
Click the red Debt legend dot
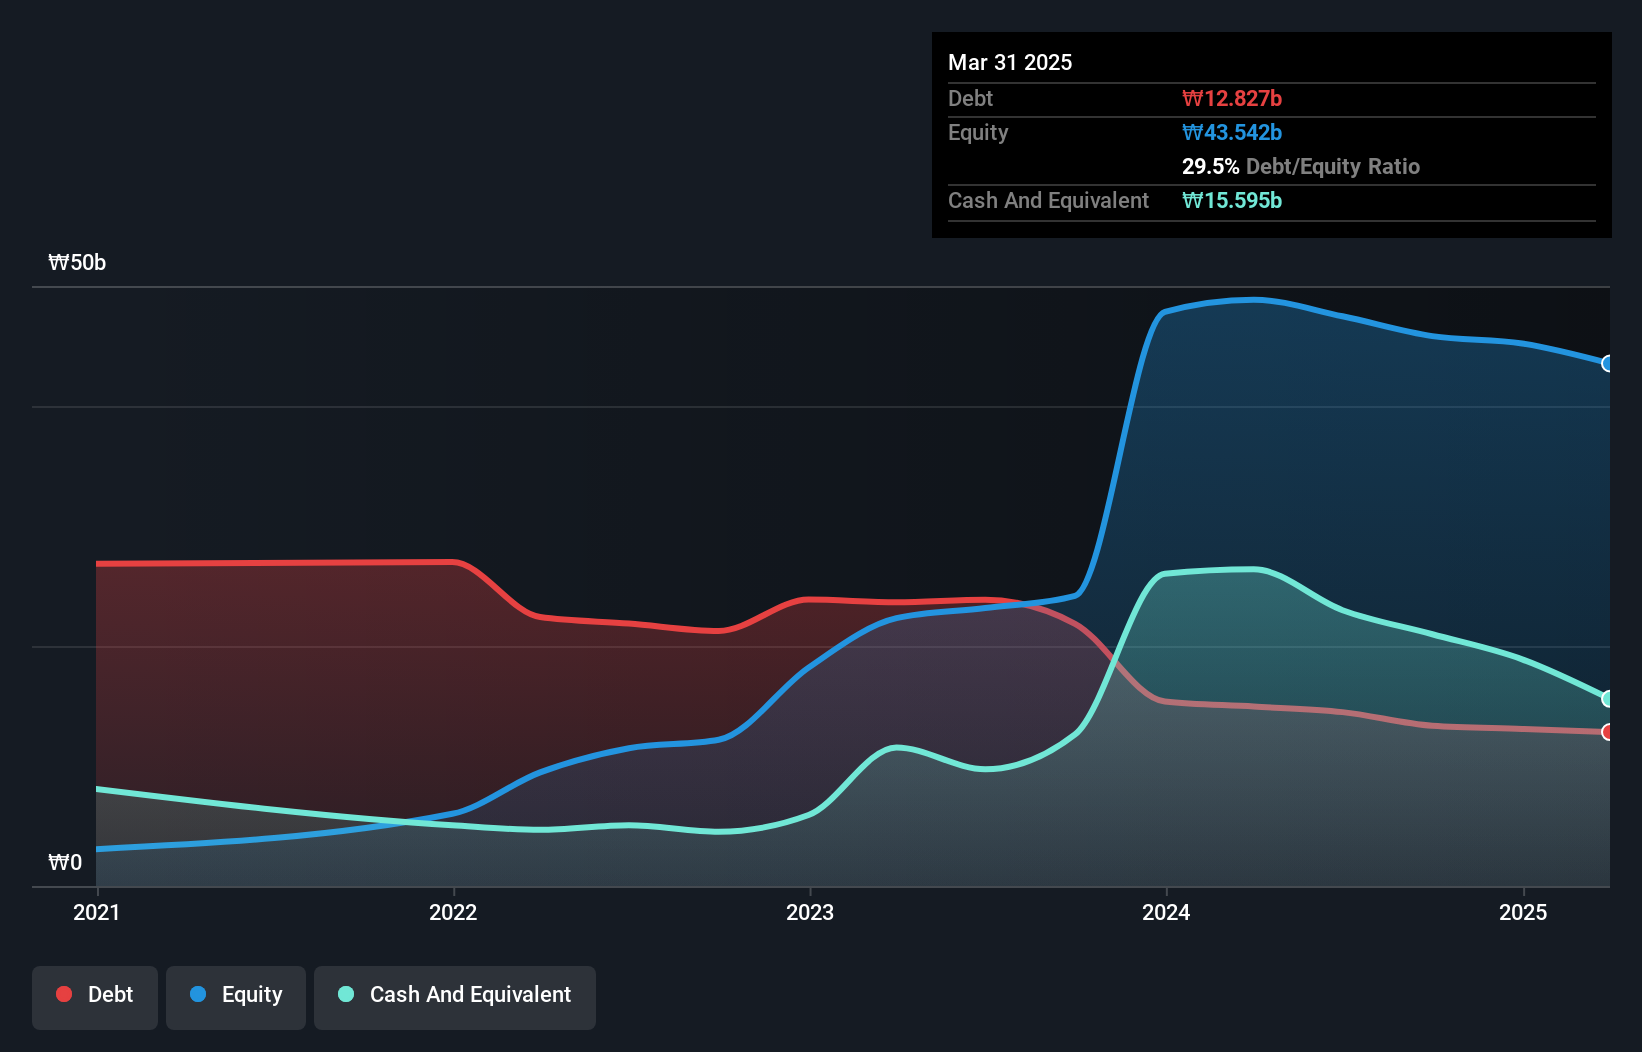[x=62, y=994]
